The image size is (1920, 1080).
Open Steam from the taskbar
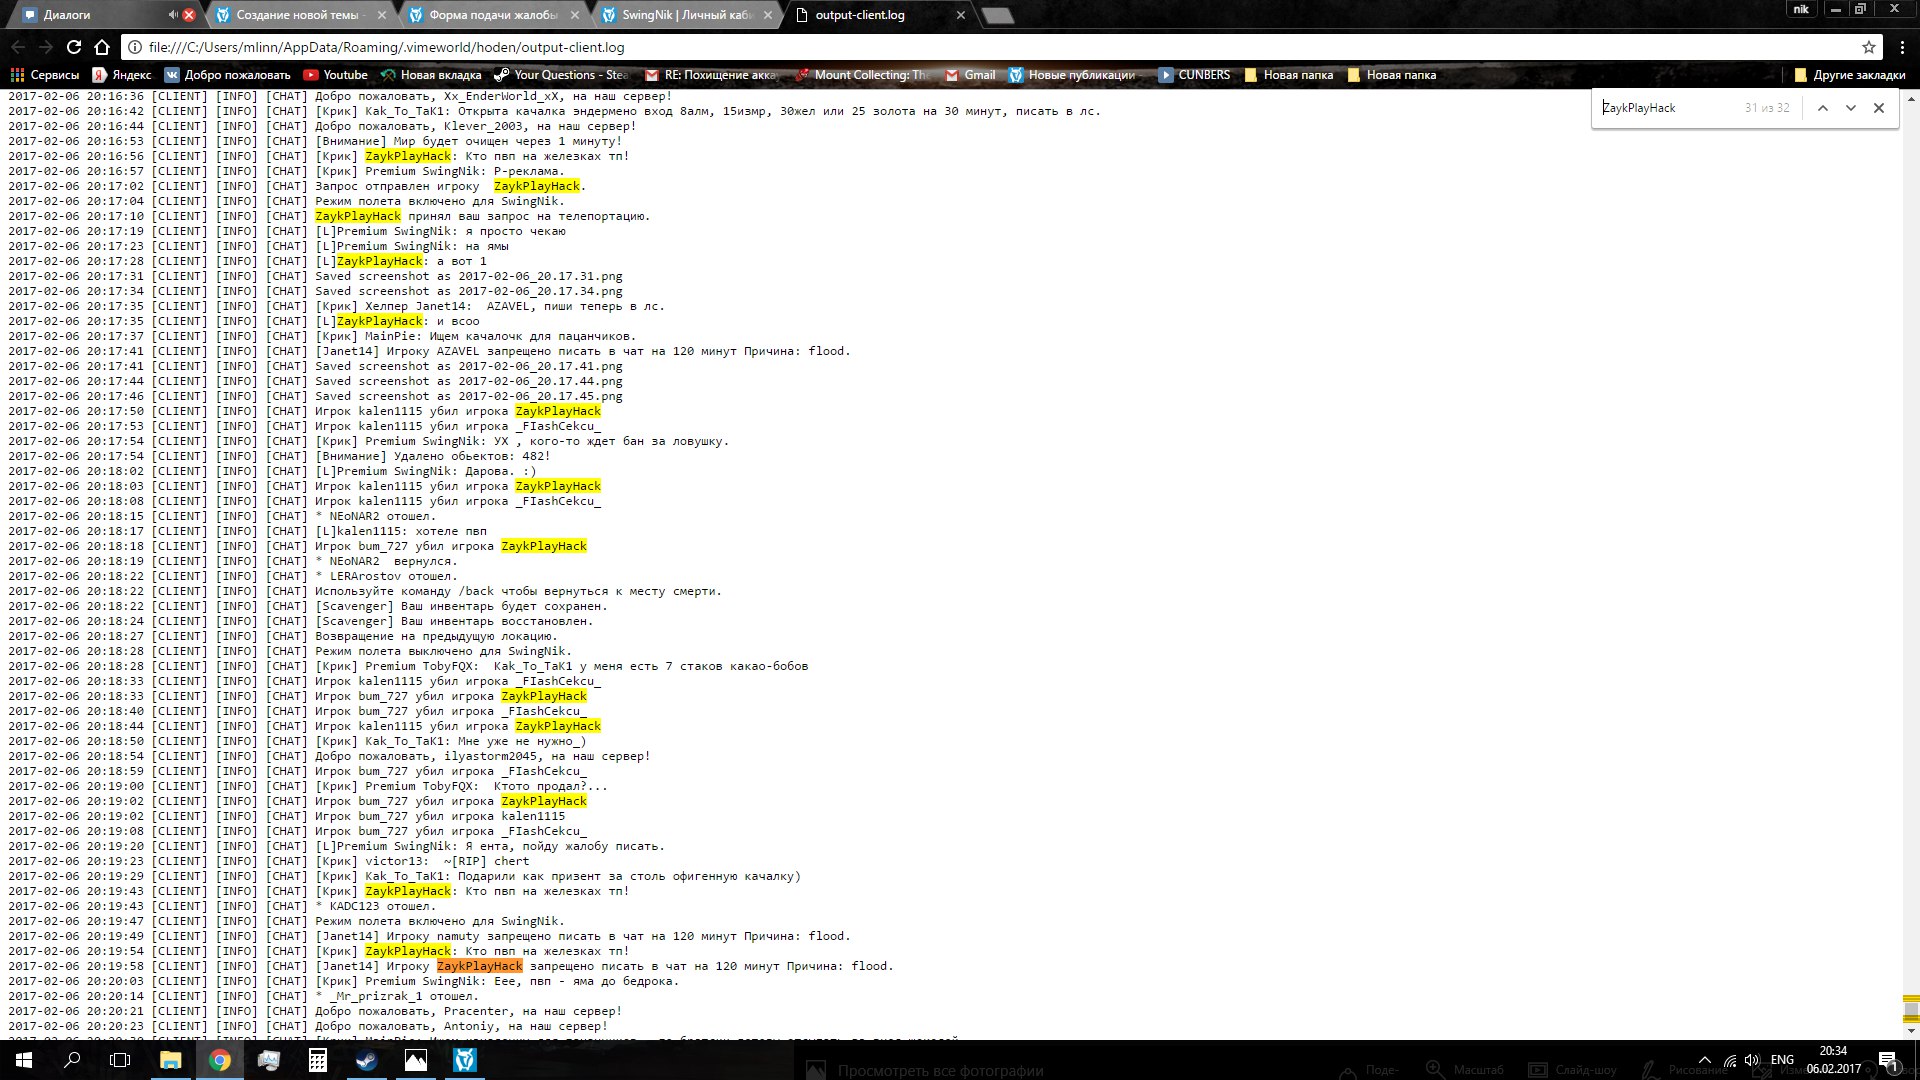click(367, 1060)
